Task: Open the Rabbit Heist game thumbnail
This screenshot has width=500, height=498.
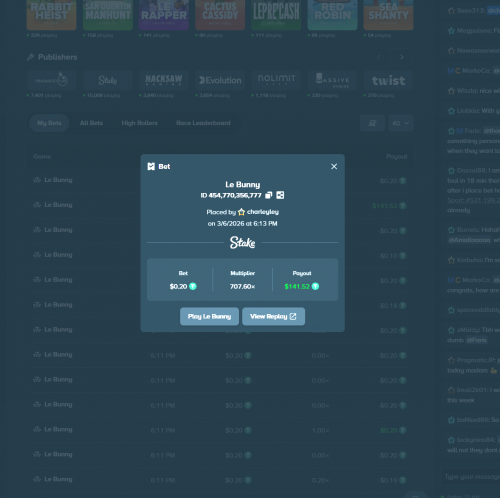Action: coord(51,15)
